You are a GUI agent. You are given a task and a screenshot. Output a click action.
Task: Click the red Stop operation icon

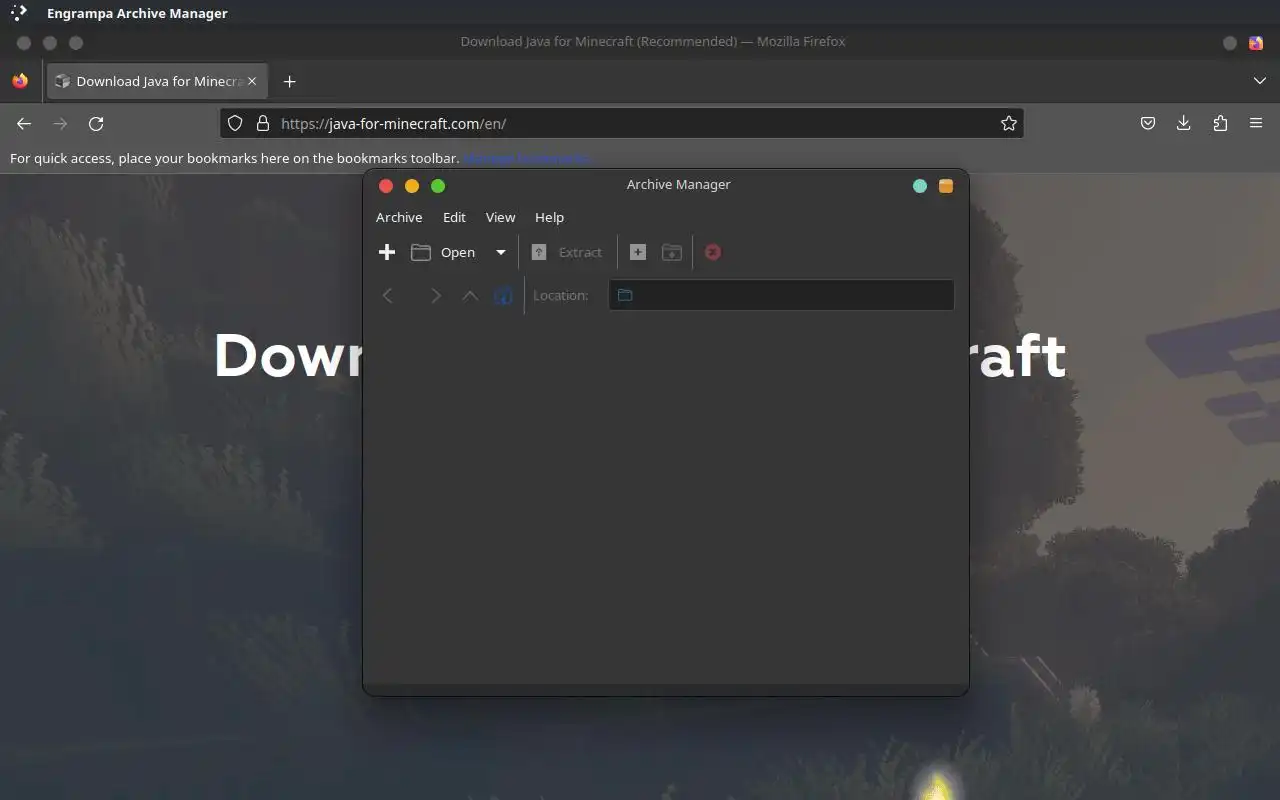point(713,252)
